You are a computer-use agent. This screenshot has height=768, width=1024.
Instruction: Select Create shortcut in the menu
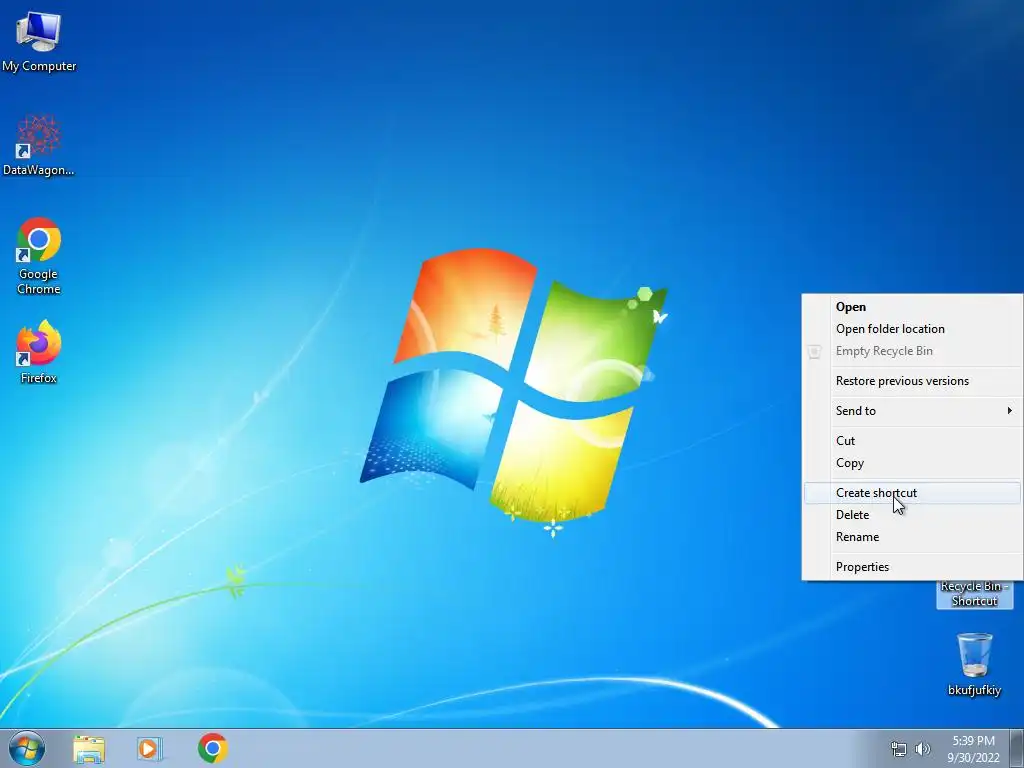[912, 493]
